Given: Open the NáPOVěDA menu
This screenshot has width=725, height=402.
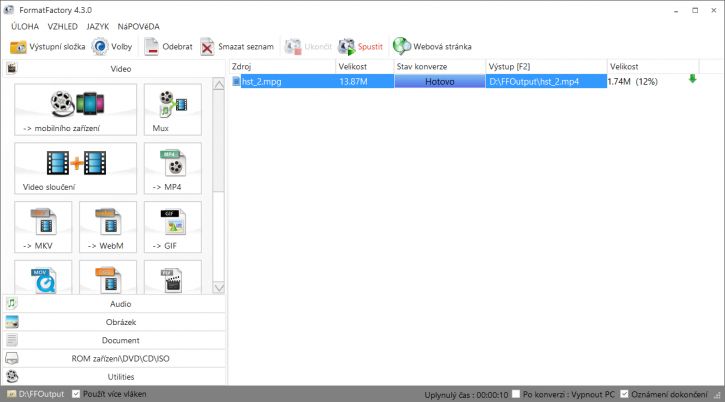Looking at the screenshot, I should [x=138, y=26].
